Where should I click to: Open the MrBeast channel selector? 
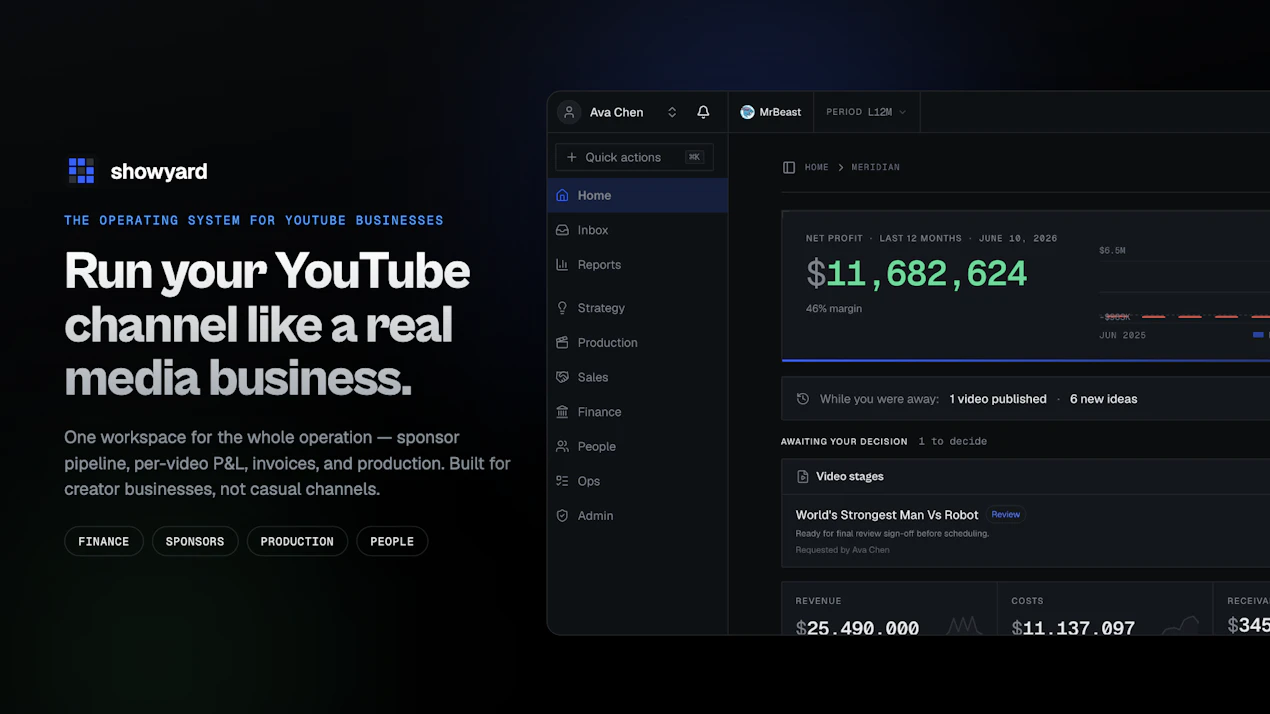pyautogui.click(x=771, y=112)
